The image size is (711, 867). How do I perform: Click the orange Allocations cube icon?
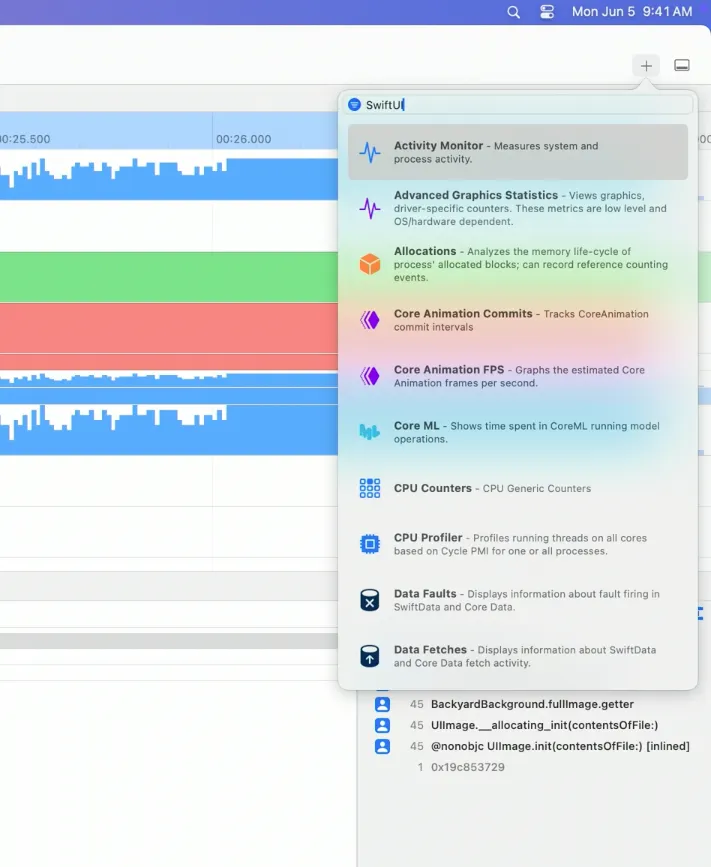coord(370,264)
